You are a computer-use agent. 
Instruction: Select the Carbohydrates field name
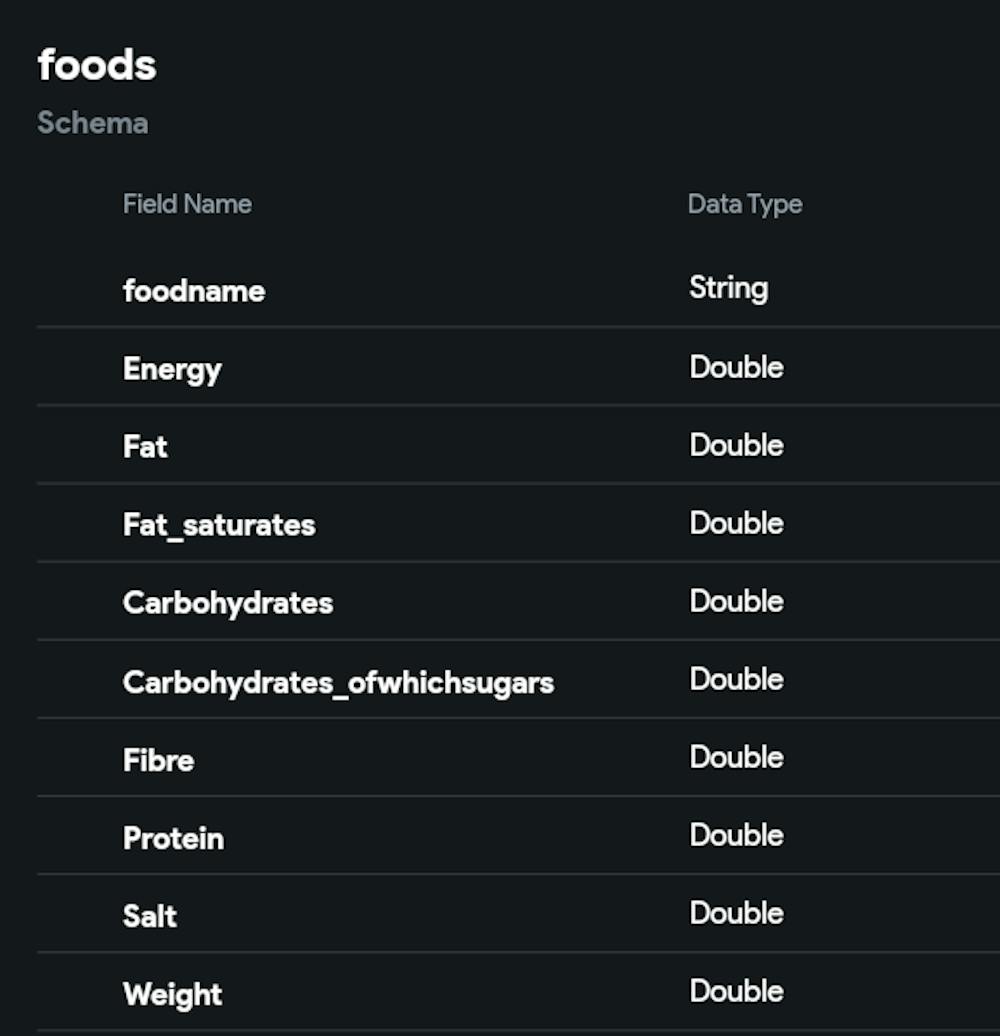coord(228,603)
